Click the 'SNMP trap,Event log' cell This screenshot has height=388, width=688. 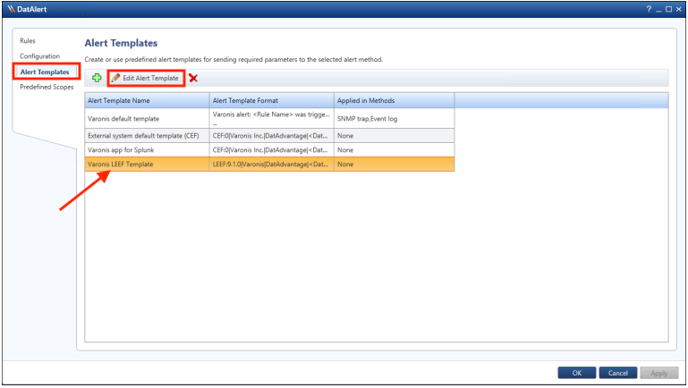(394, 119)
